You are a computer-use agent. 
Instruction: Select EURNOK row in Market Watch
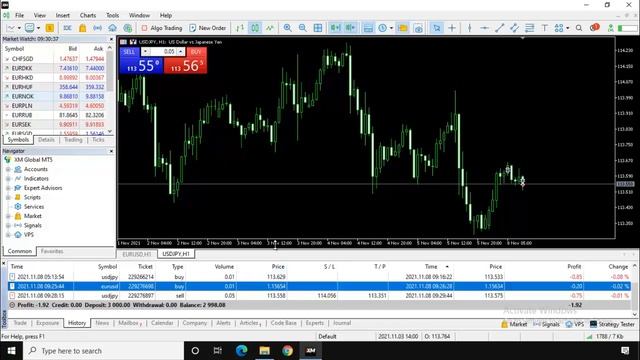54,96
